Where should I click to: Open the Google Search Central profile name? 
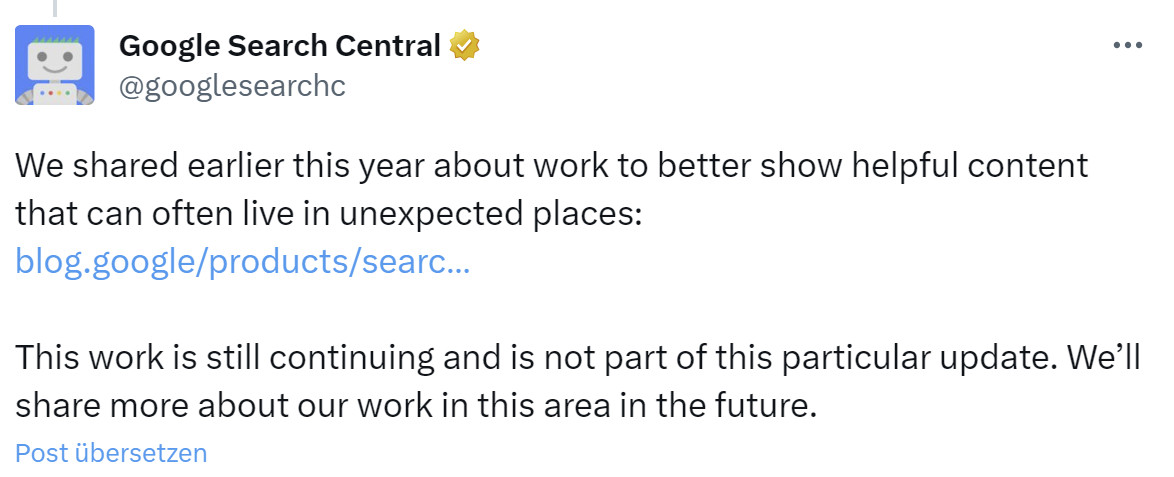click(280, 46)
